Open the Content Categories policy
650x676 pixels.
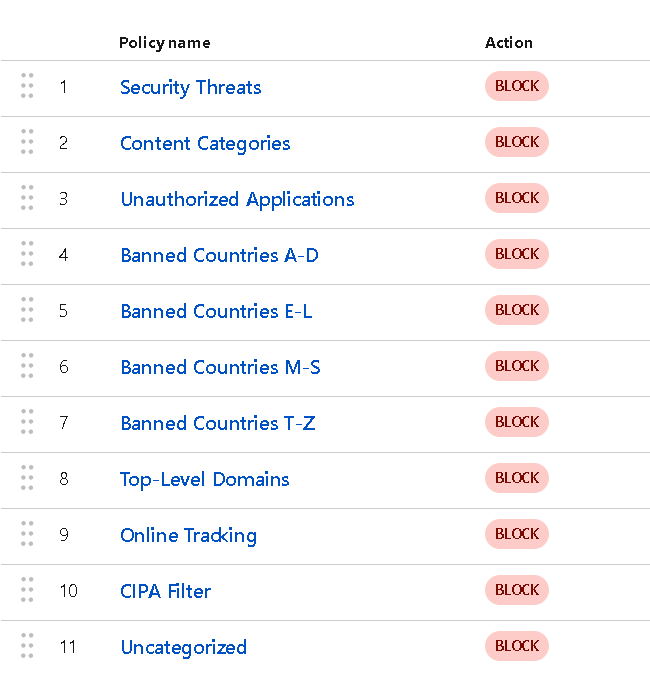click(x=205, y=143)
